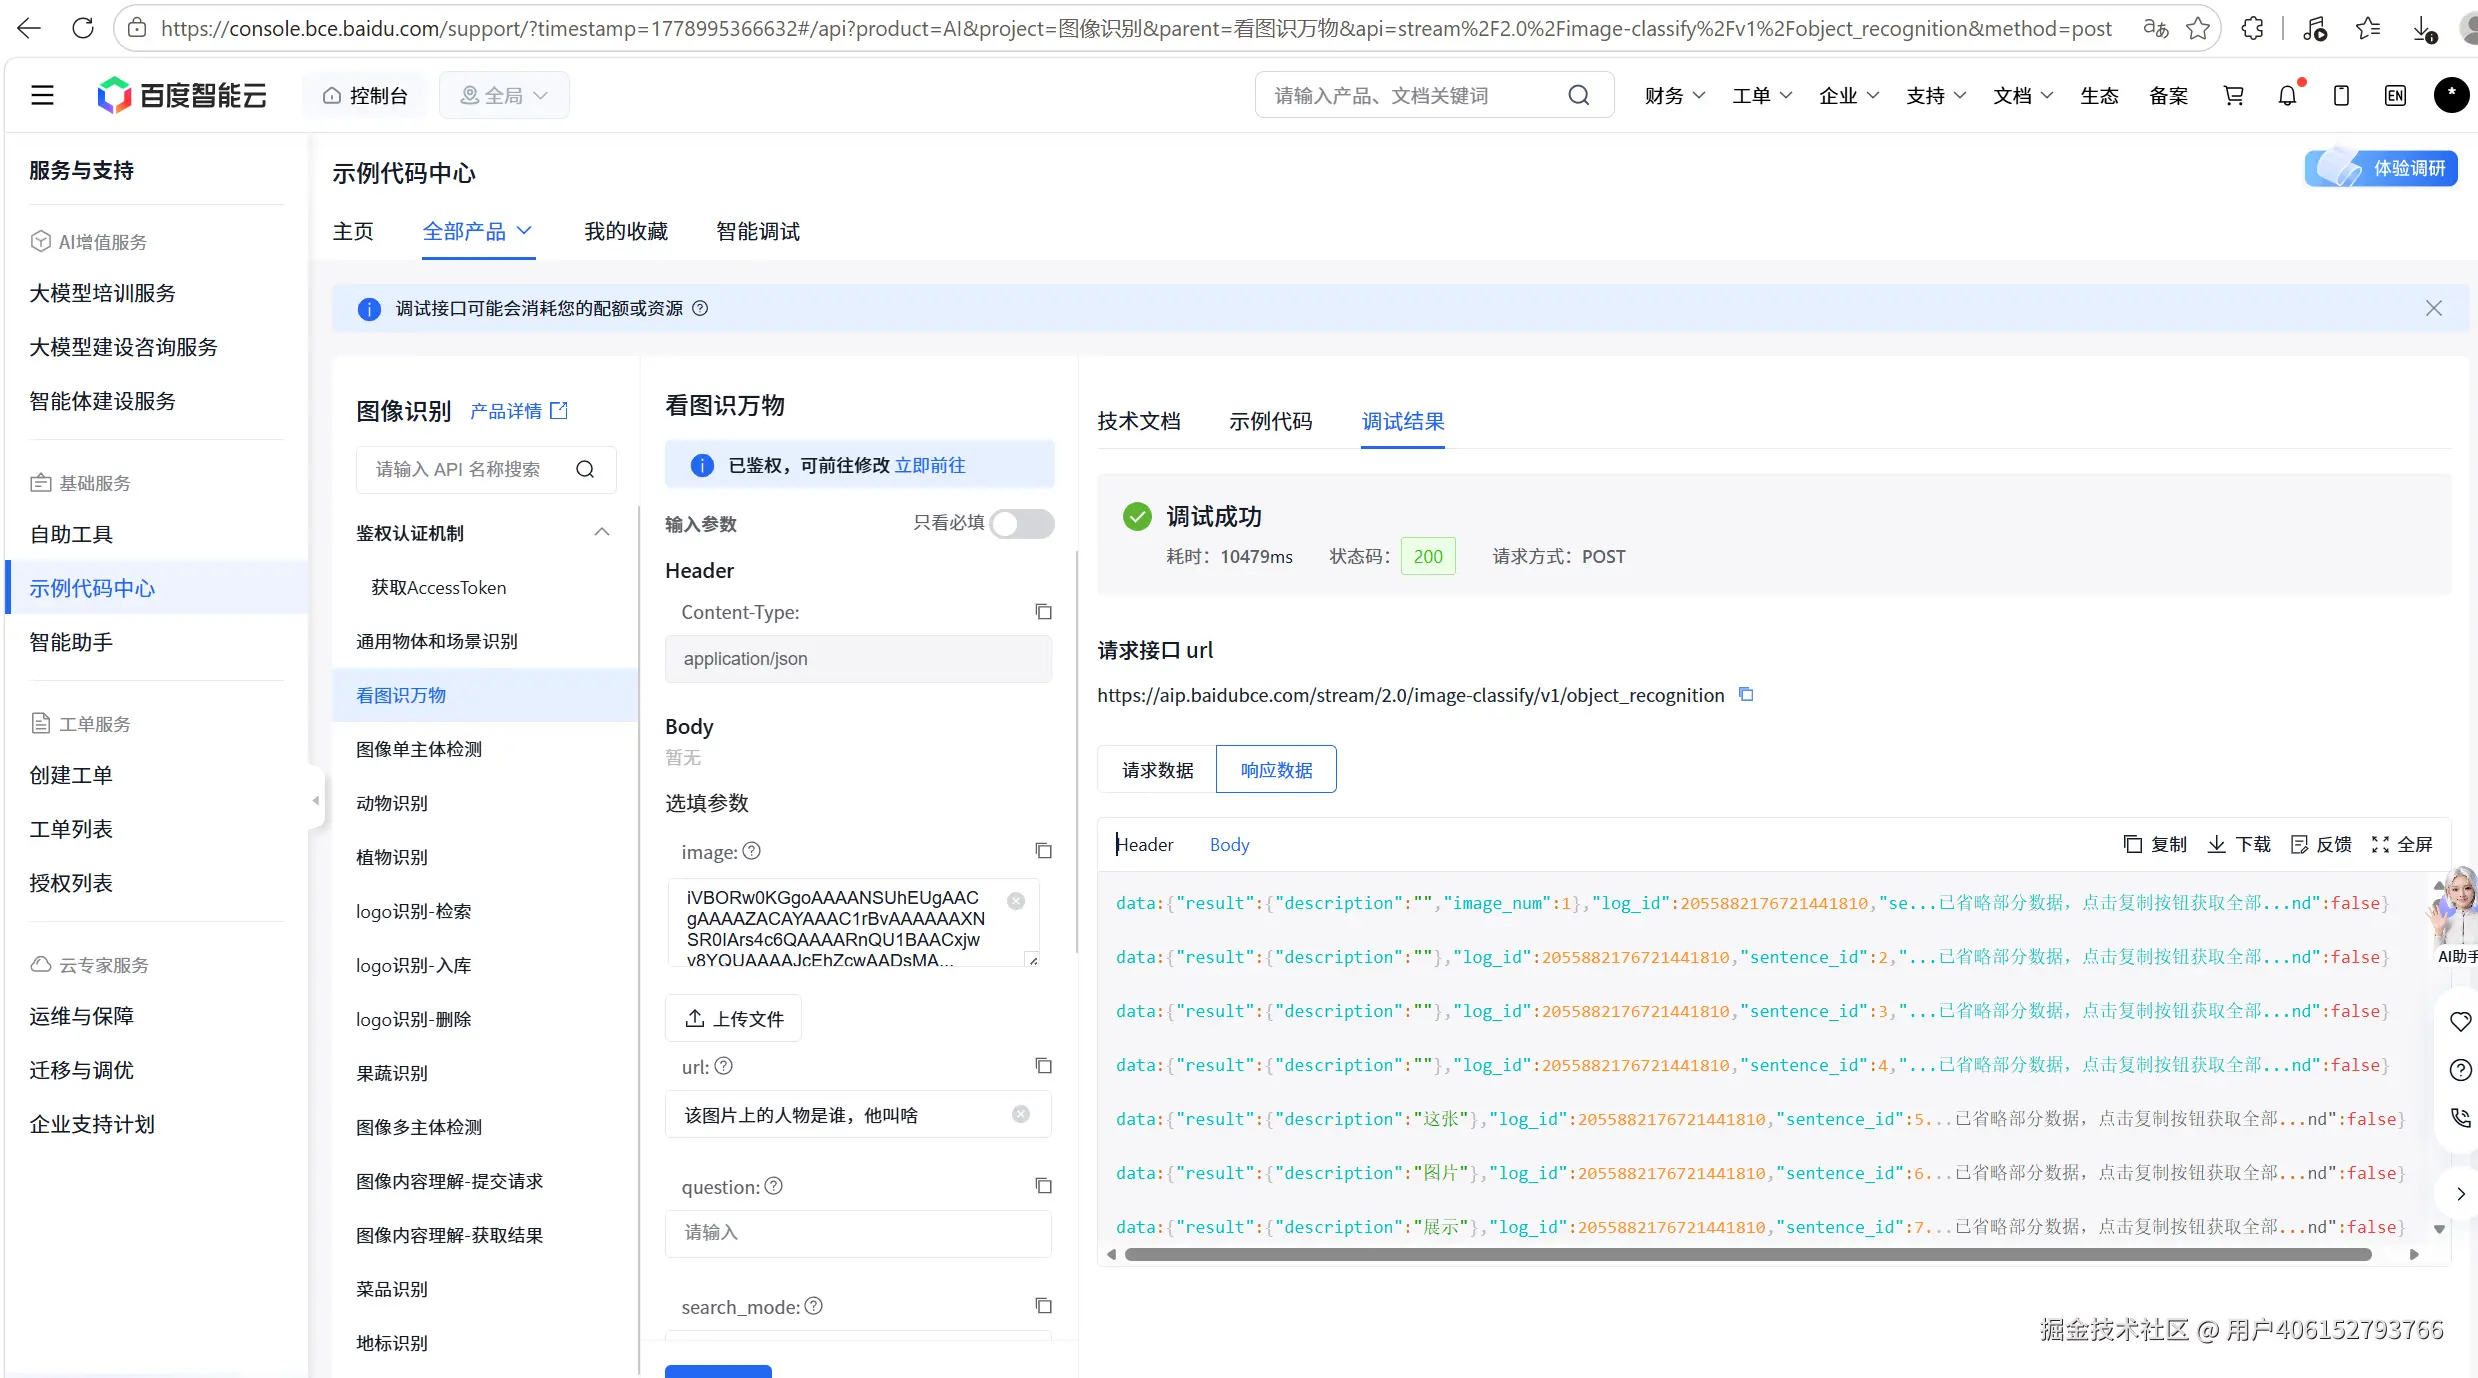Open the 财务 dropdown menu
The image size is (2478, 1378).
coord(1674,95)
